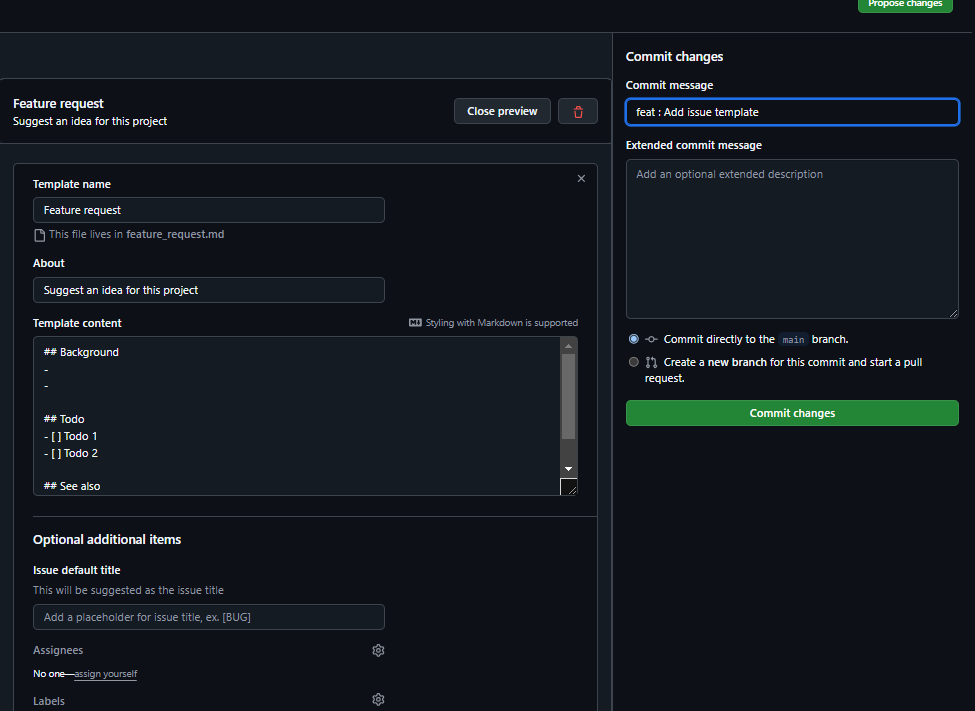Click 'This will be suggested as the issue title'
Screen dimensions: 975x711
[x=128, y=590]
